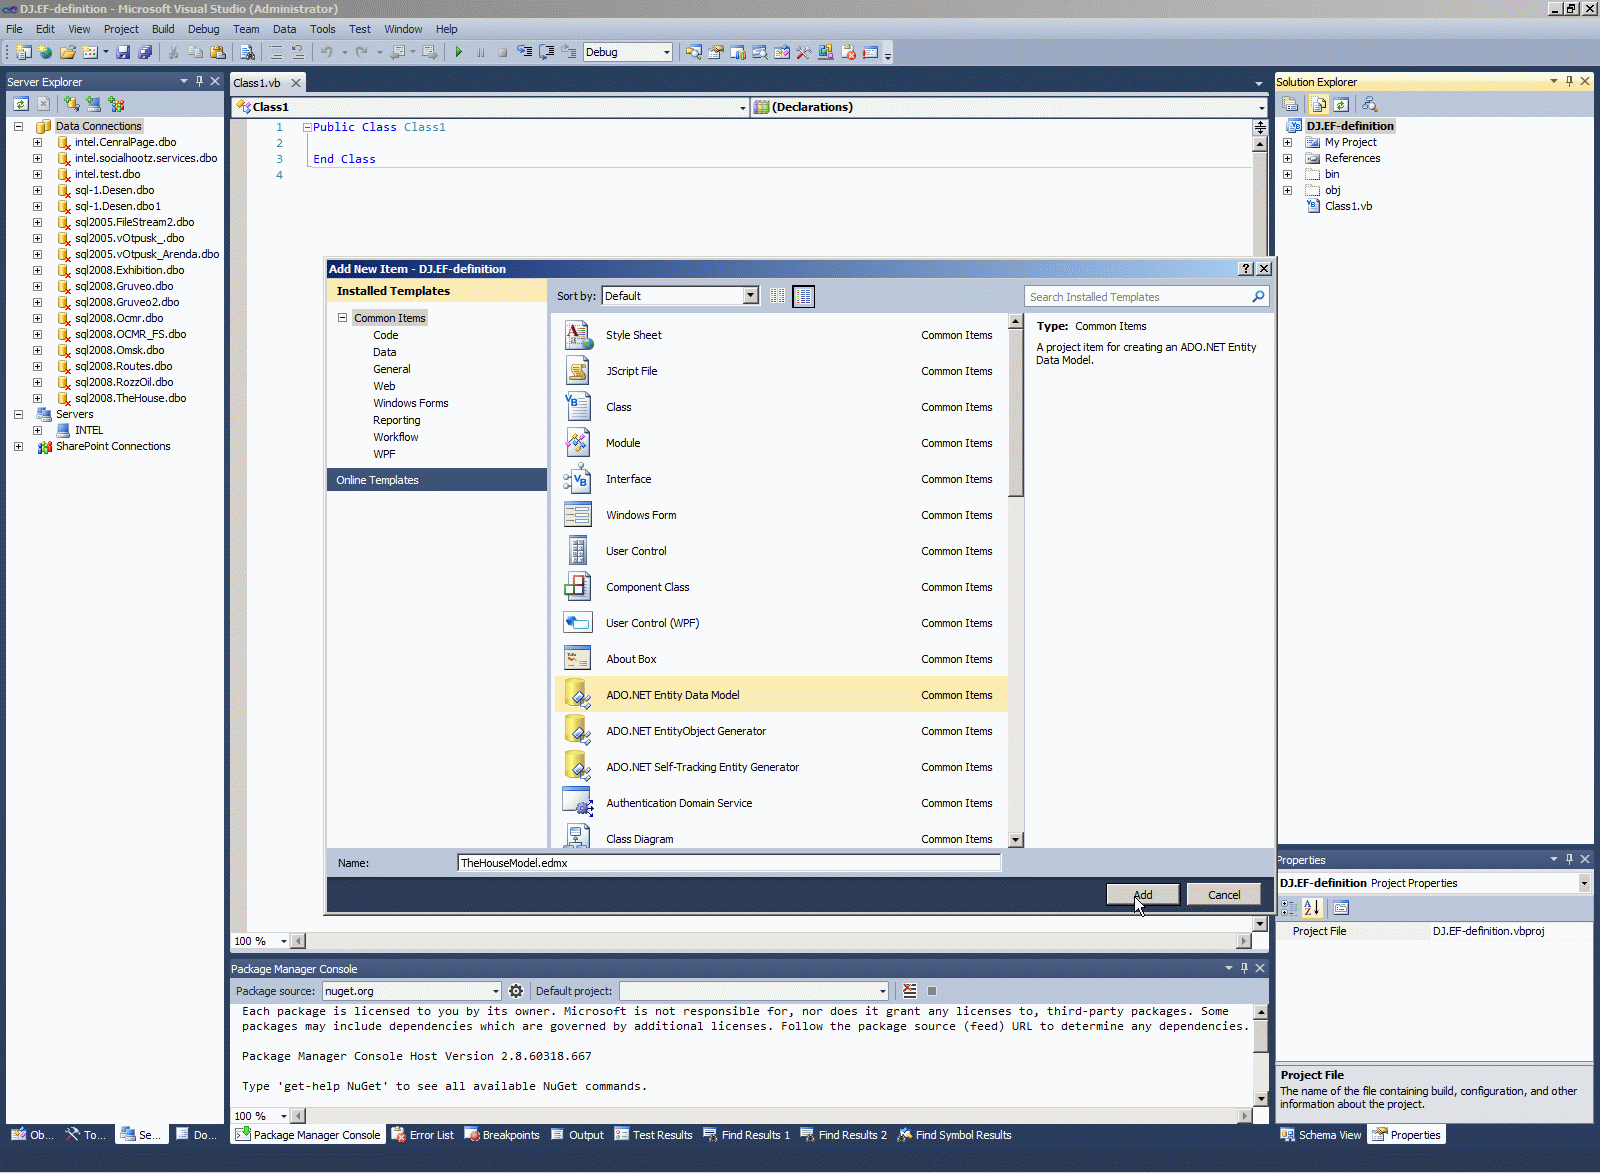This screenshot has width=1600, height=1174.
Task: Select the Style Sheet template icon
Action: pos(578,335)
